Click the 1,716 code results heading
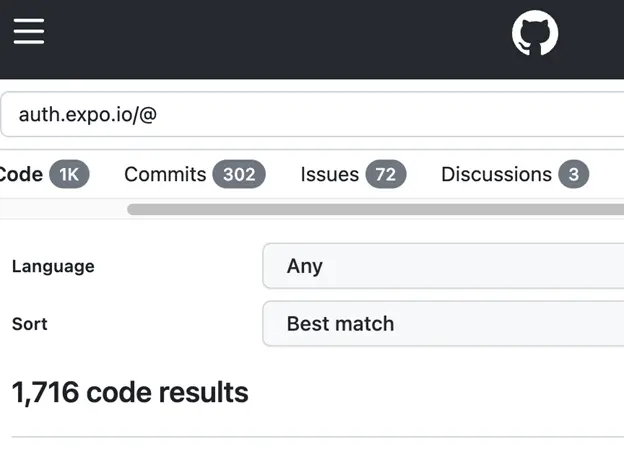The height and width of the screenshot is (452, 624). [130, 392]
